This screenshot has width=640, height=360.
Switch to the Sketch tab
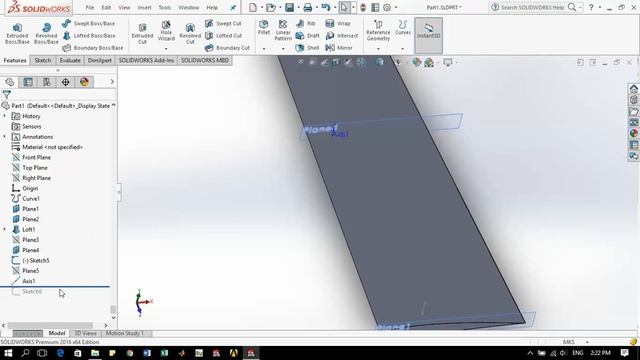click(x=42, y=60)
